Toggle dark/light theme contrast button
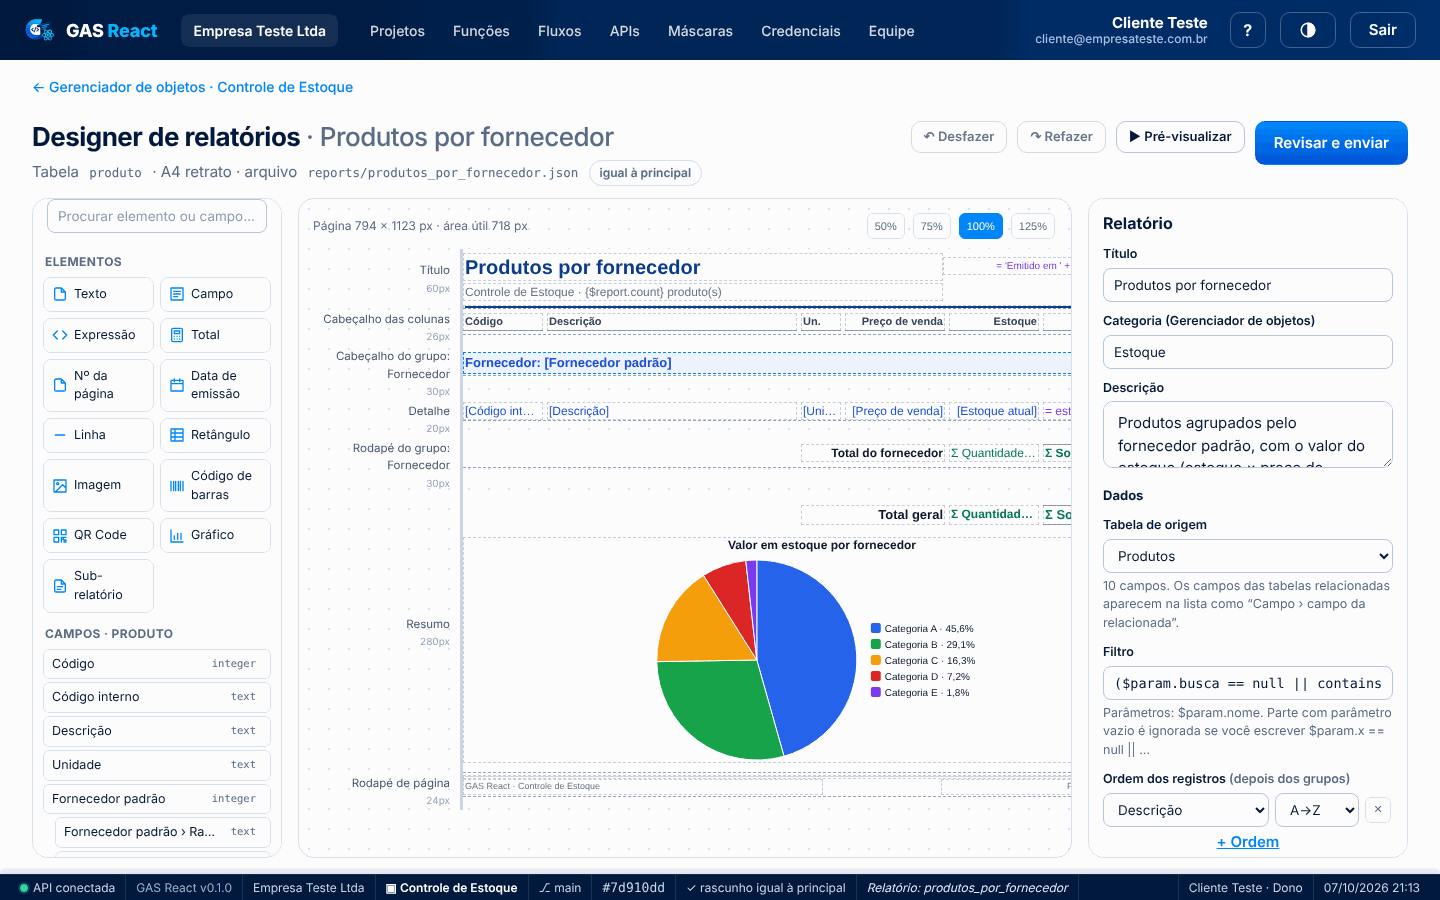The width and height of the screenshot is (1440, 900). tap(1307, 30)
